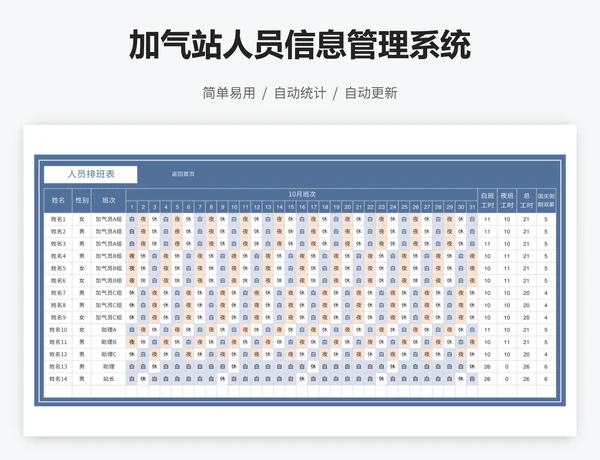Click the 助理A shift cell
600x460 pixels.
[109, 330]
